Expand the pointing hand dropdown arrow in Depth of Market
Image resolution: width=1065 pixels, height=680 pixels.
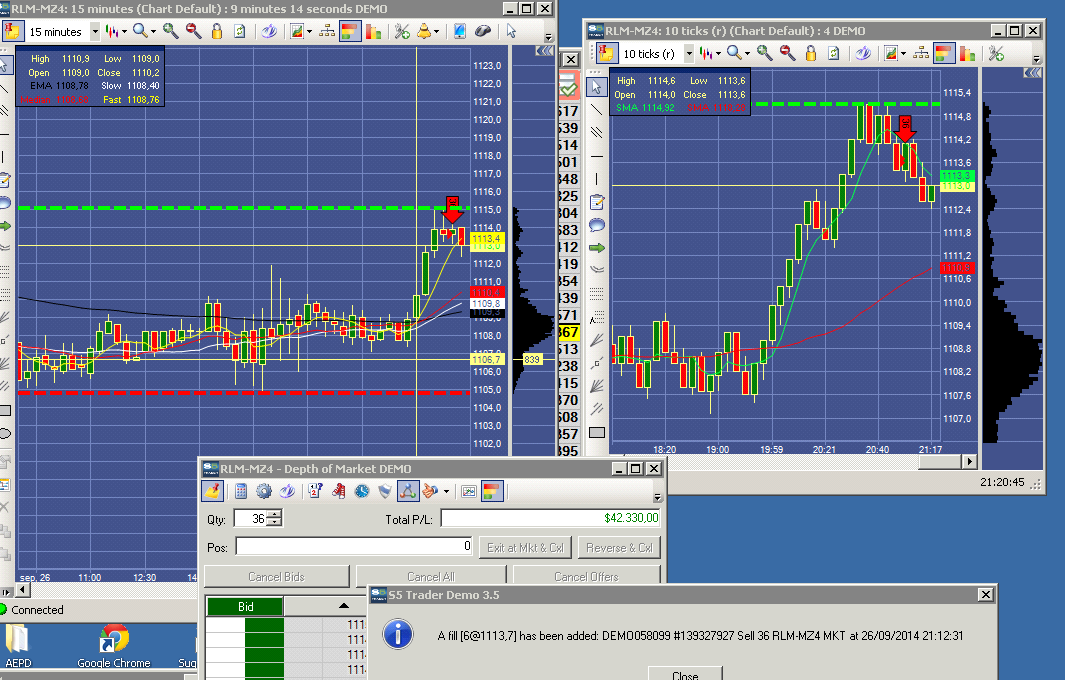[446, 491]
